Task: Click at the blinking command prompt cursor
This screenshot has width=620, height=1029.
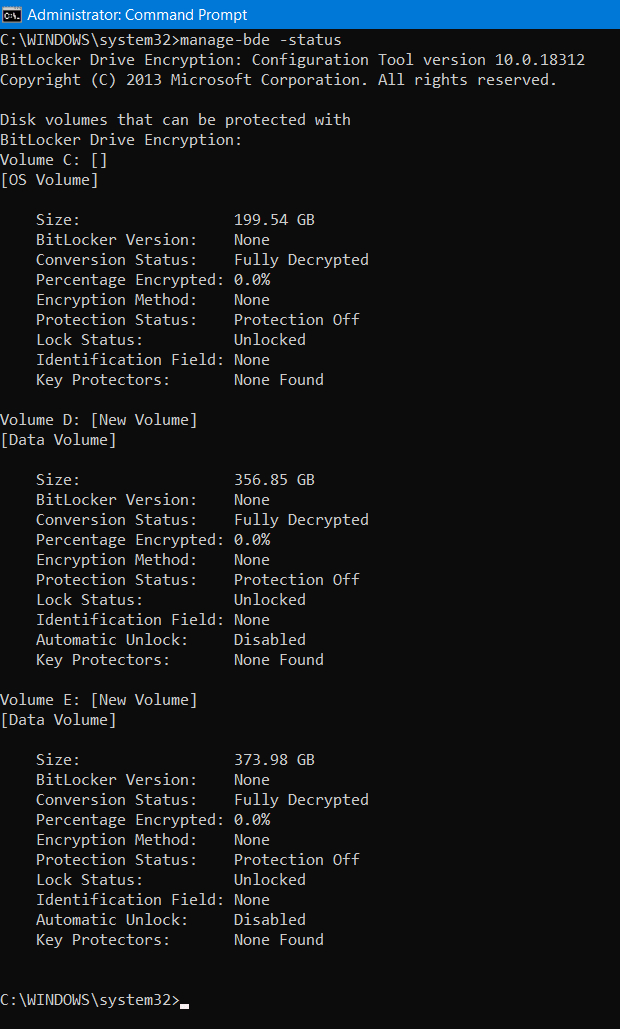Action: coord(184,1005)
